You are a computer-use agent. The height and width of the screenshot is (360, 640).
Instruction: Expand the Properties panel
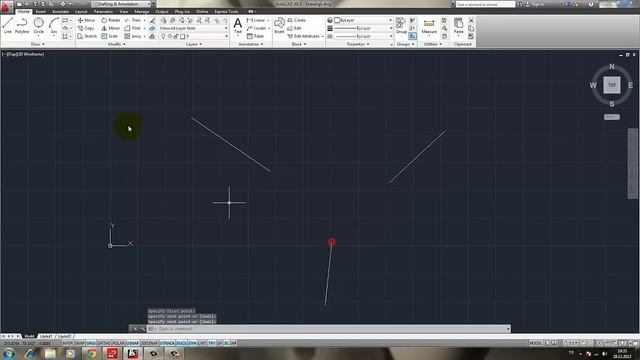[x=358, y=44]
